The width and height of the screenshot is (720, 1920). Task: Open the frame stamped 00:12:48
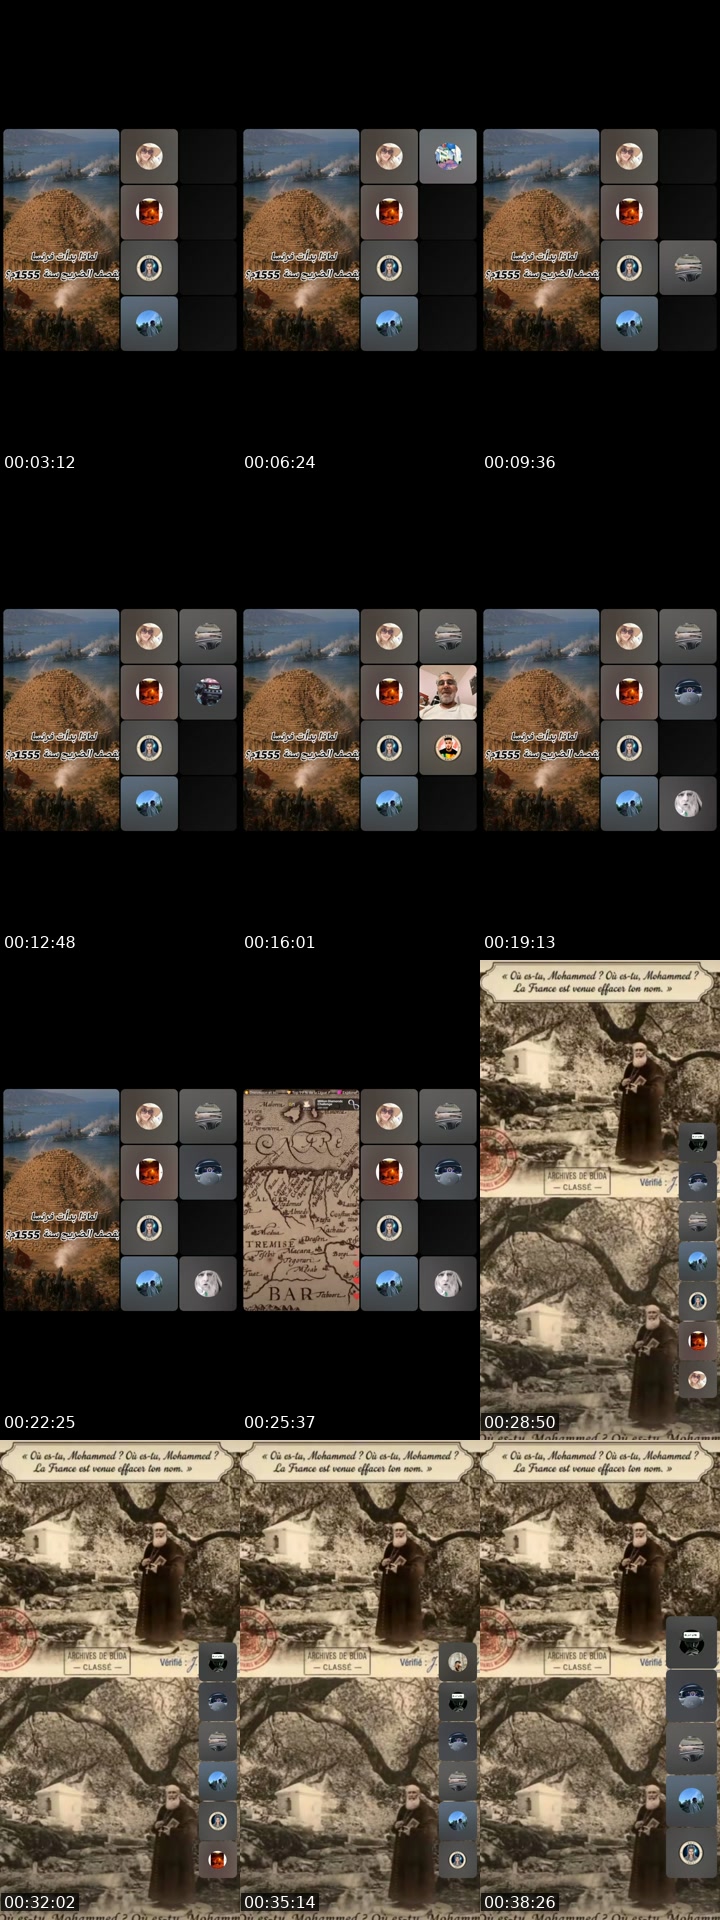point(120,720)
